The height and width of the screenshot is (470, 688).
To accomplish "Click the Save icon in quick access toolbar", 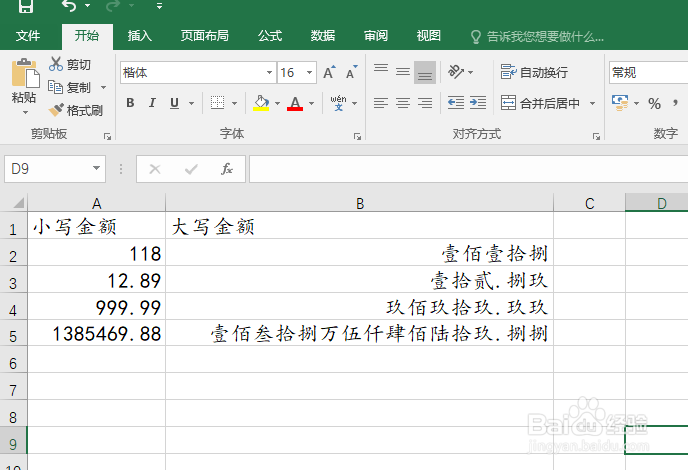I will pos(25,6).
